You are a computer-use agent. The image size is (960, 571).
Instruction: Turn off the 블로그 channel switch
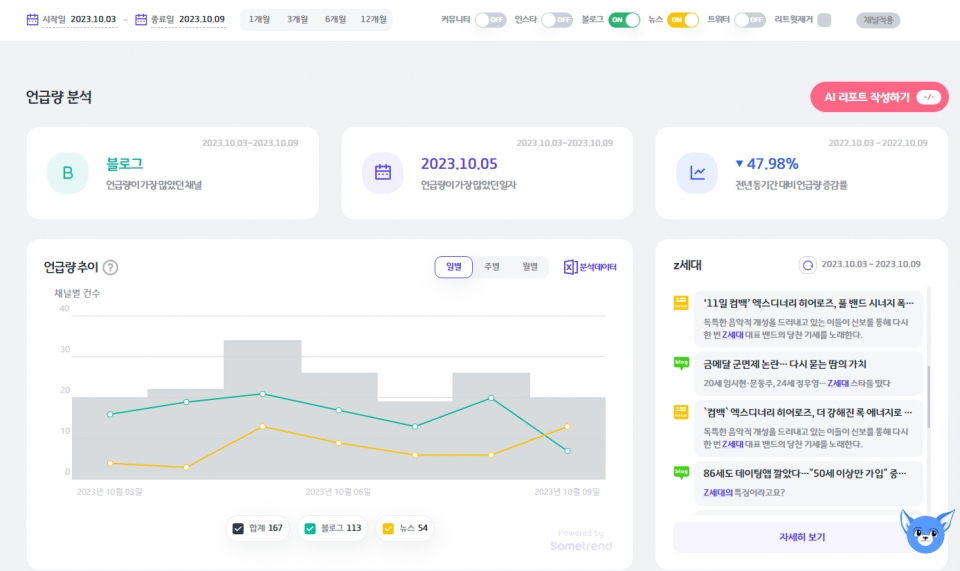624,20
